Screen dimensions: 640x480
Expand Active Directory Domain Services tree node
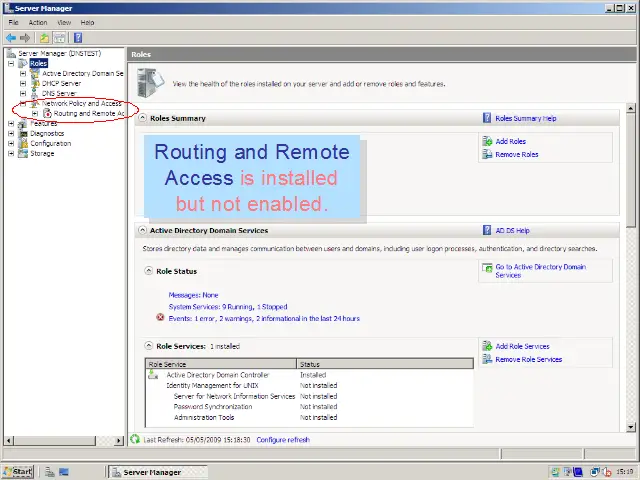[x=23, y=73]
